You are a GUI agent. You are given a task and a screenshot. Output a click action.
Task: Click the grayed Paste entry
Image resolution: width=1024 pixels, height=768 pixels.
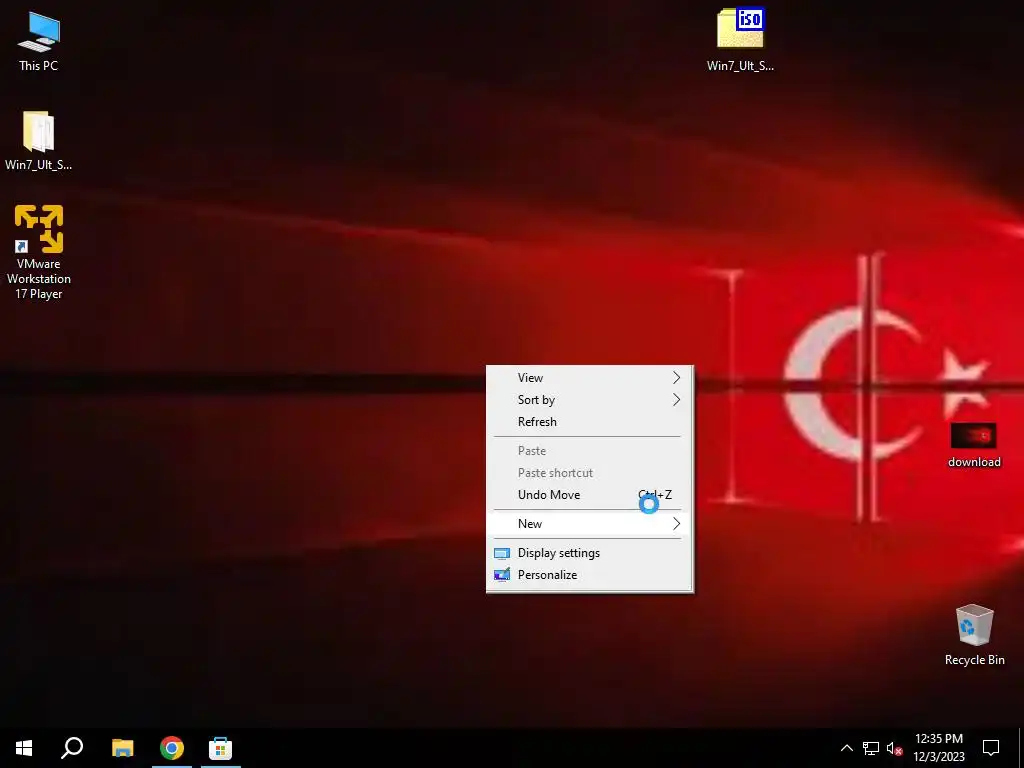(590, 451)
